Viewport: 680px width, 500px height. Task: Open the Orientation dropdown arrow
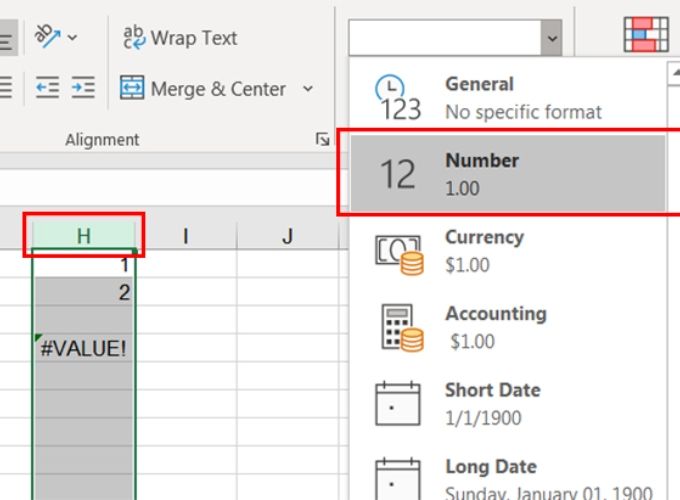(x=72, y=38)
